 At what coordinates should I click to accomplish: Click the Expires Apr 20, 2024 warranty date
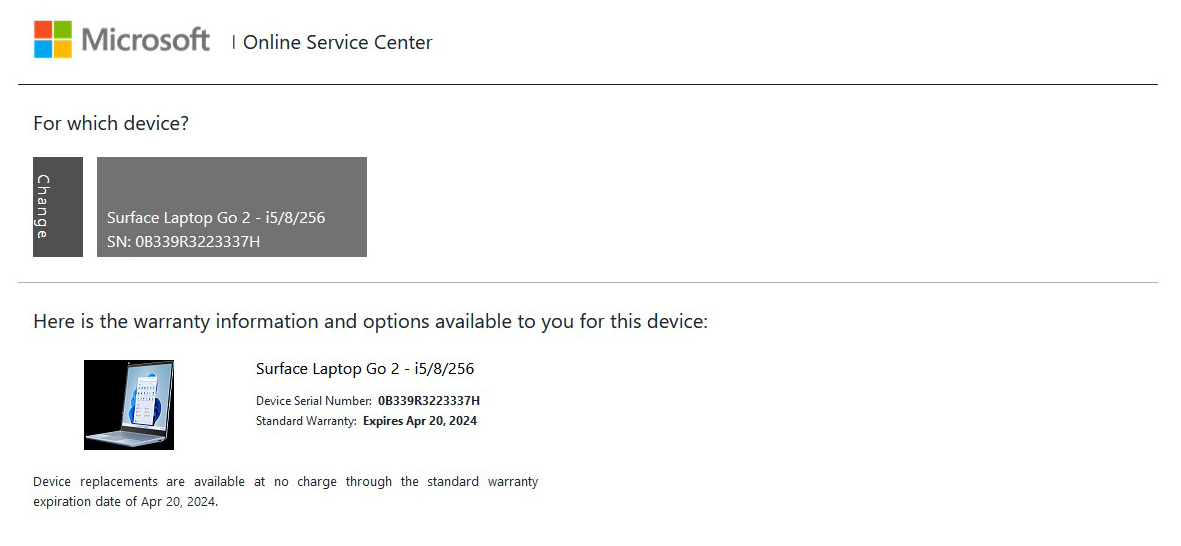[x=420, y=421]
